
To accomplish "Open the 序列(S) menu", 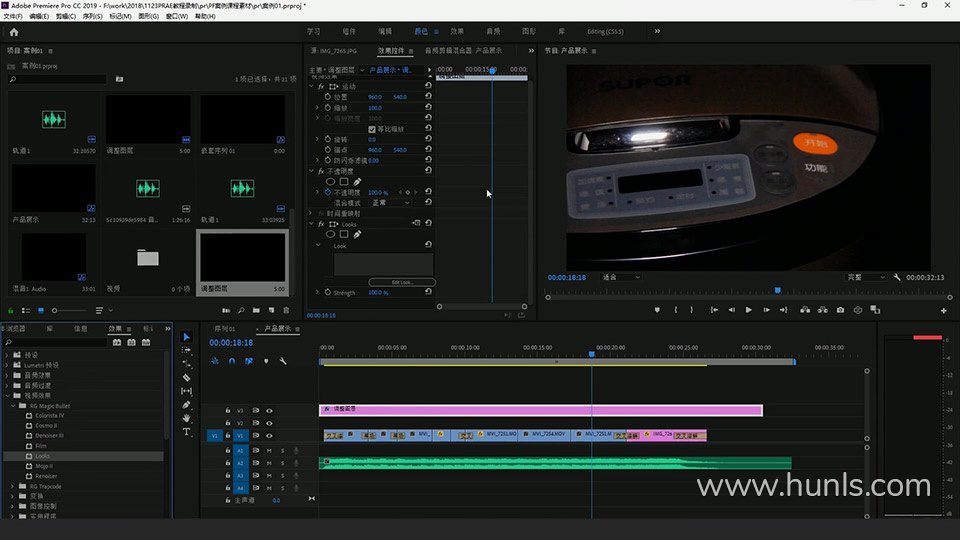I will pyautogui.click(x=92, y=16).
